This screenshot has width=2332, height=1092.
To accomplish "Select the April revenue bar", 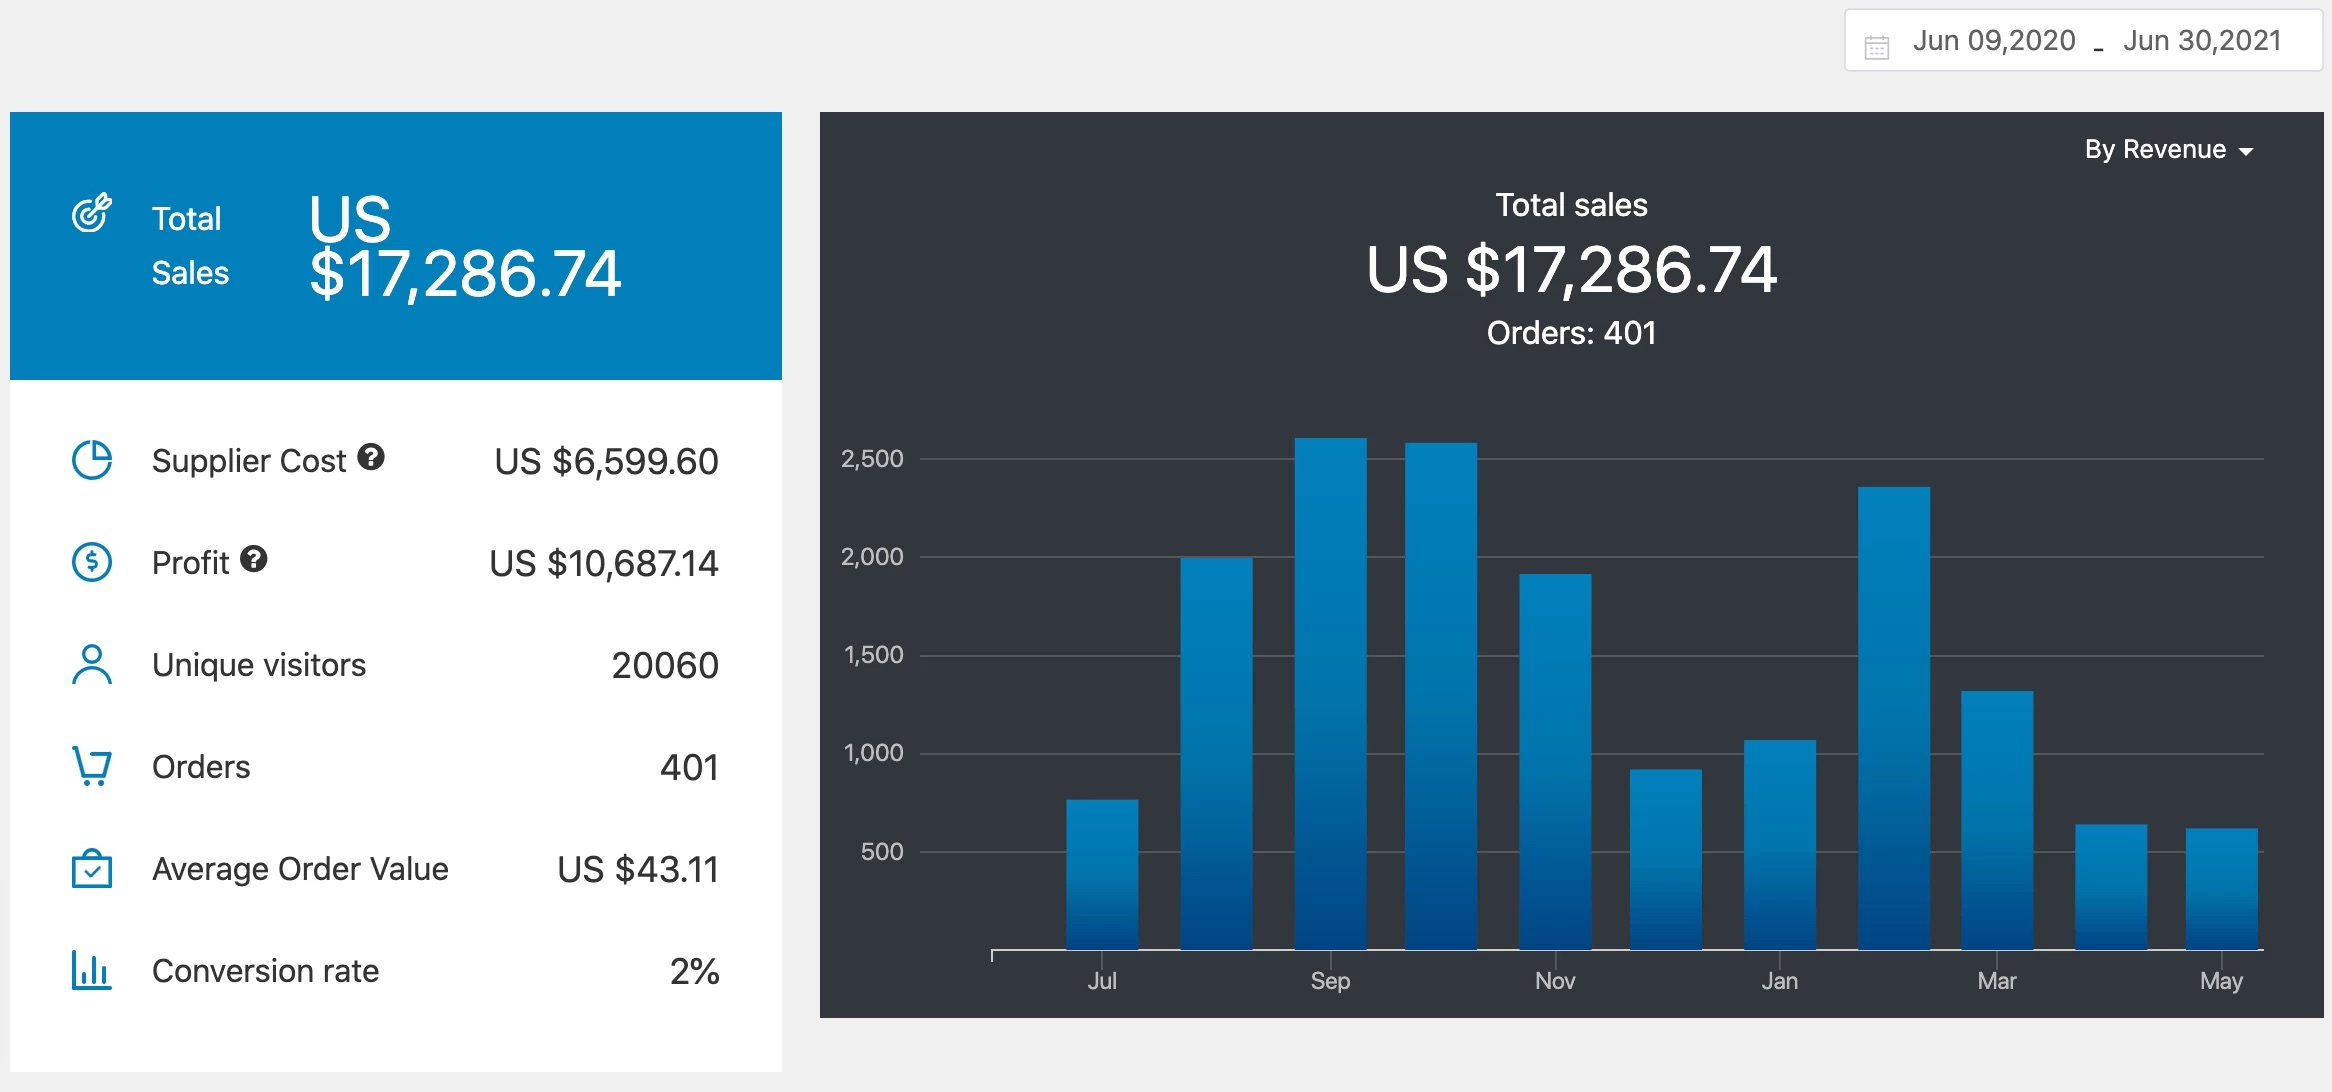I will coord(2111,887).
